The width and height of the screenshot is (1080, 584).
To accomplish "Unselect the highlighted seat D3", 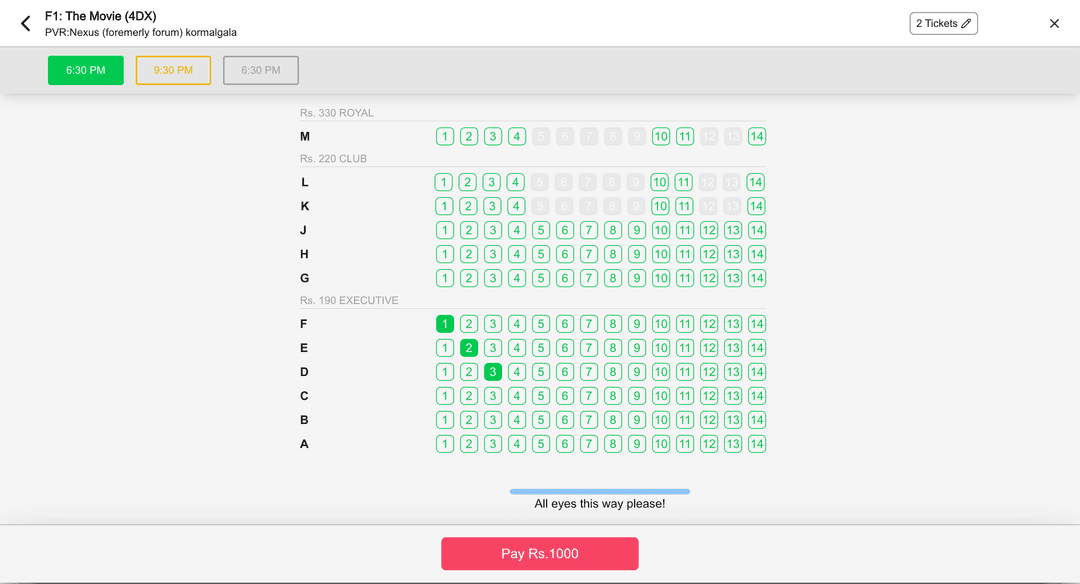I will [x=493, y=372].
